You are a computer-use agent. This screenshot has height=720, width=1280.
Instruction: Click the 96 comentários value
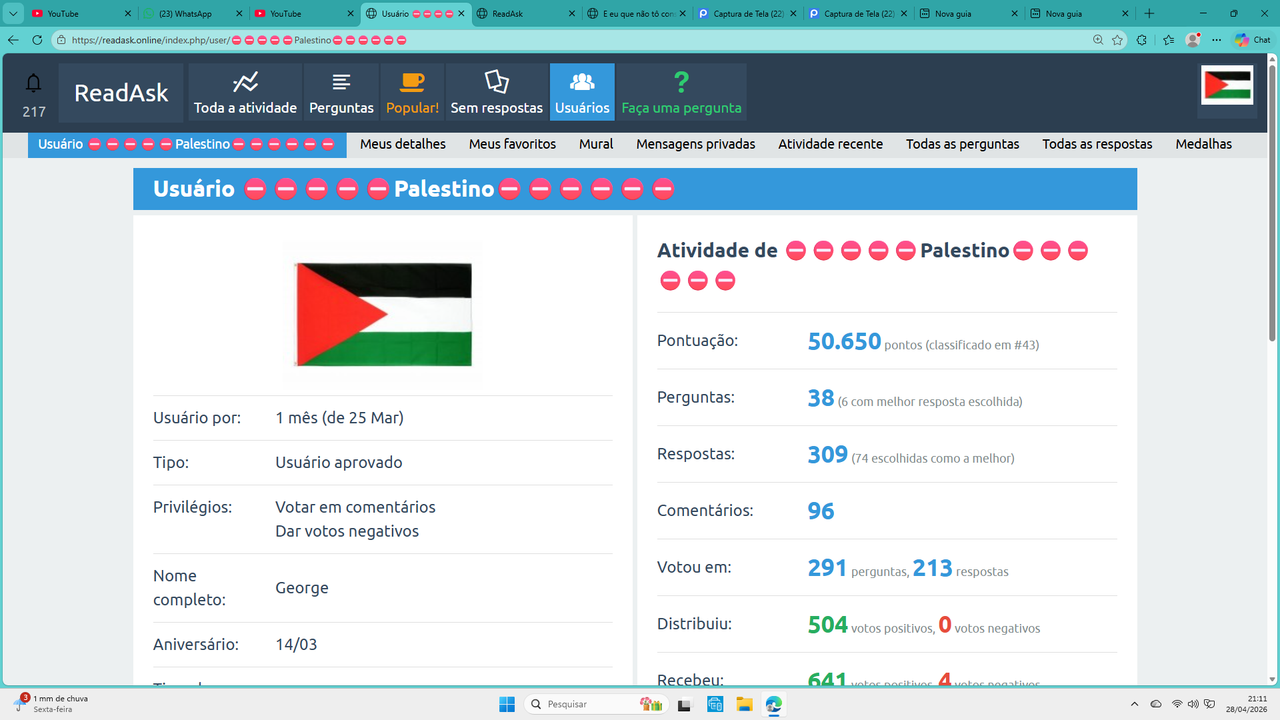point(821,511)
